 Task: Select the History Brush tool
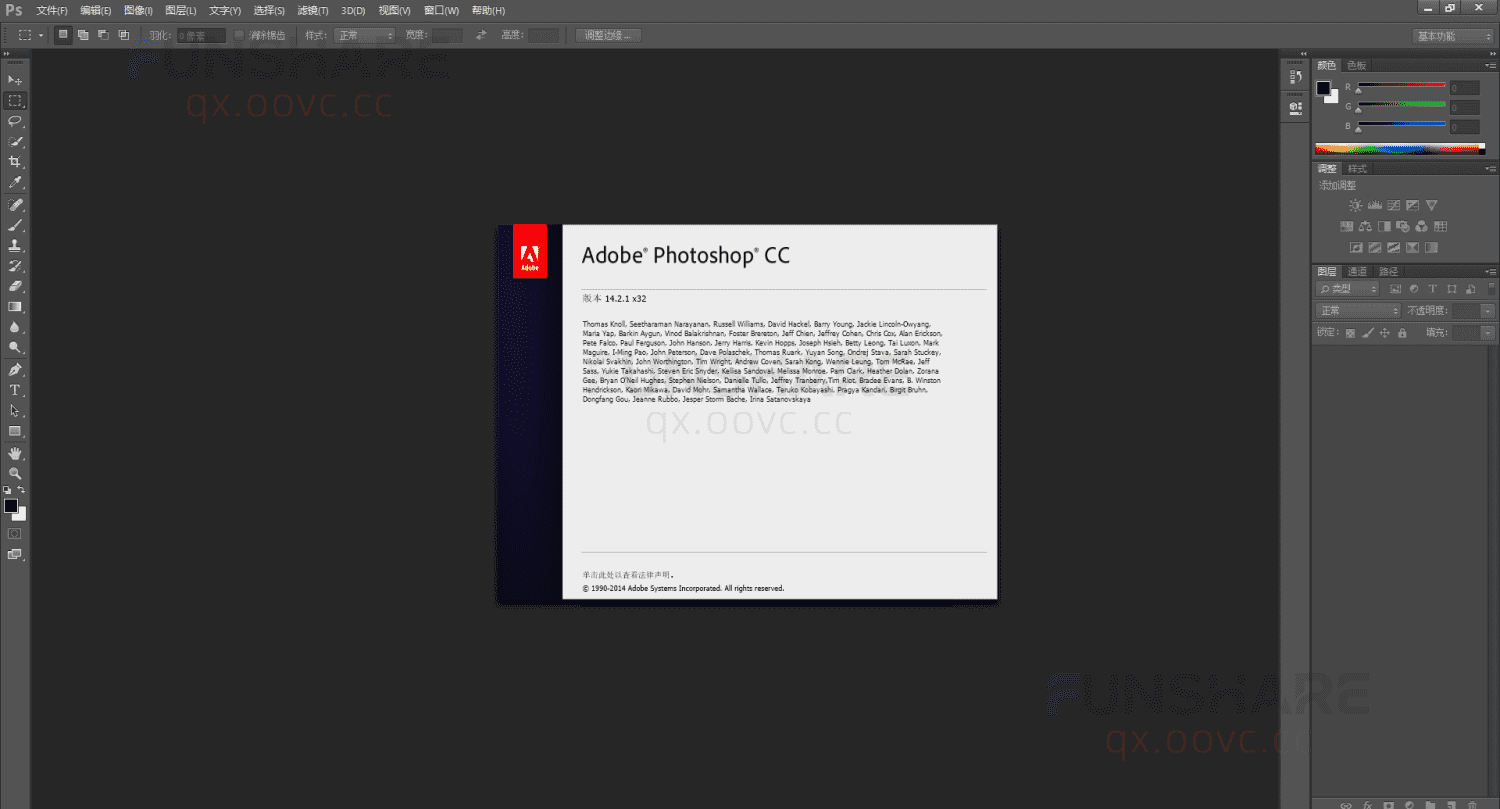[15, 266]
